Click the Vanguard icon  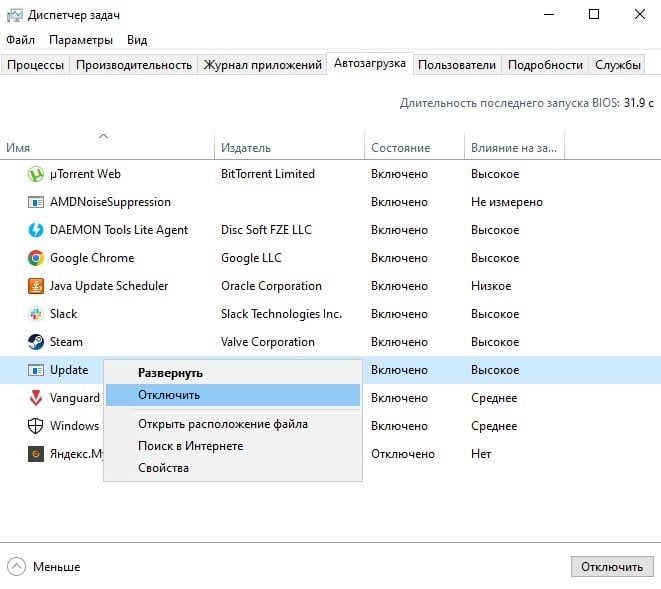36,398
